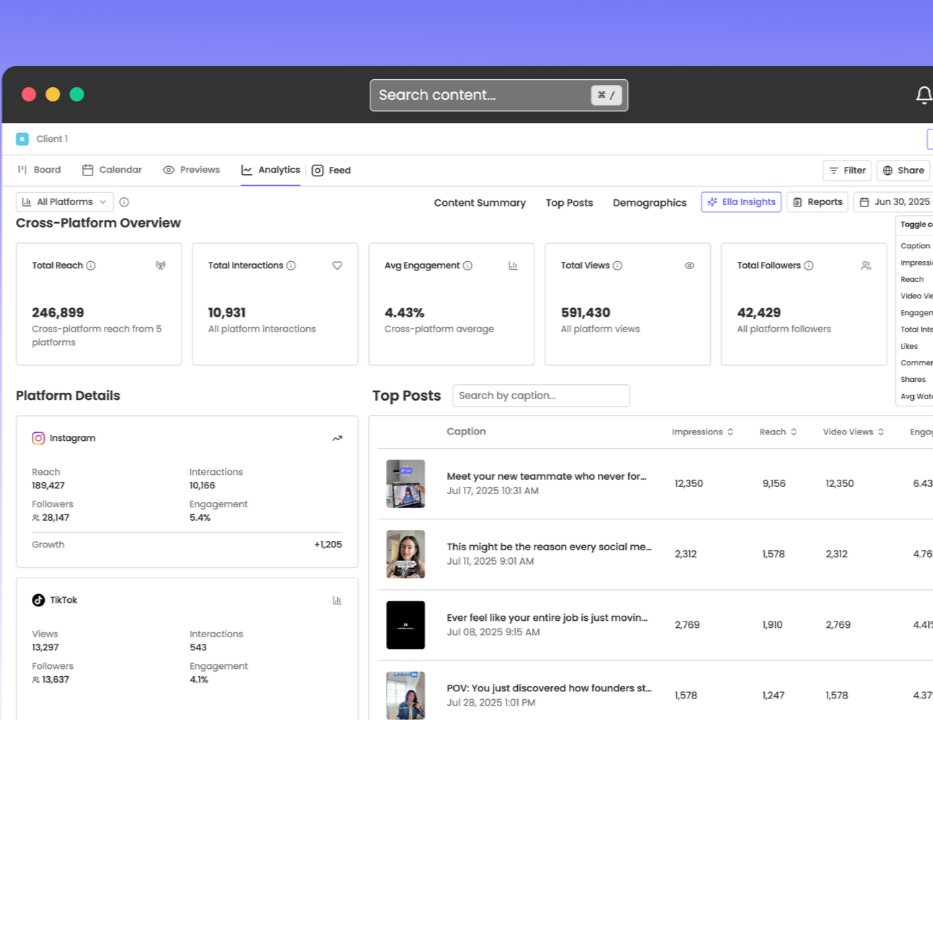This screenshot has height=933, width=933.
Task: Open the Previews tab
Action: click(192, 170)
